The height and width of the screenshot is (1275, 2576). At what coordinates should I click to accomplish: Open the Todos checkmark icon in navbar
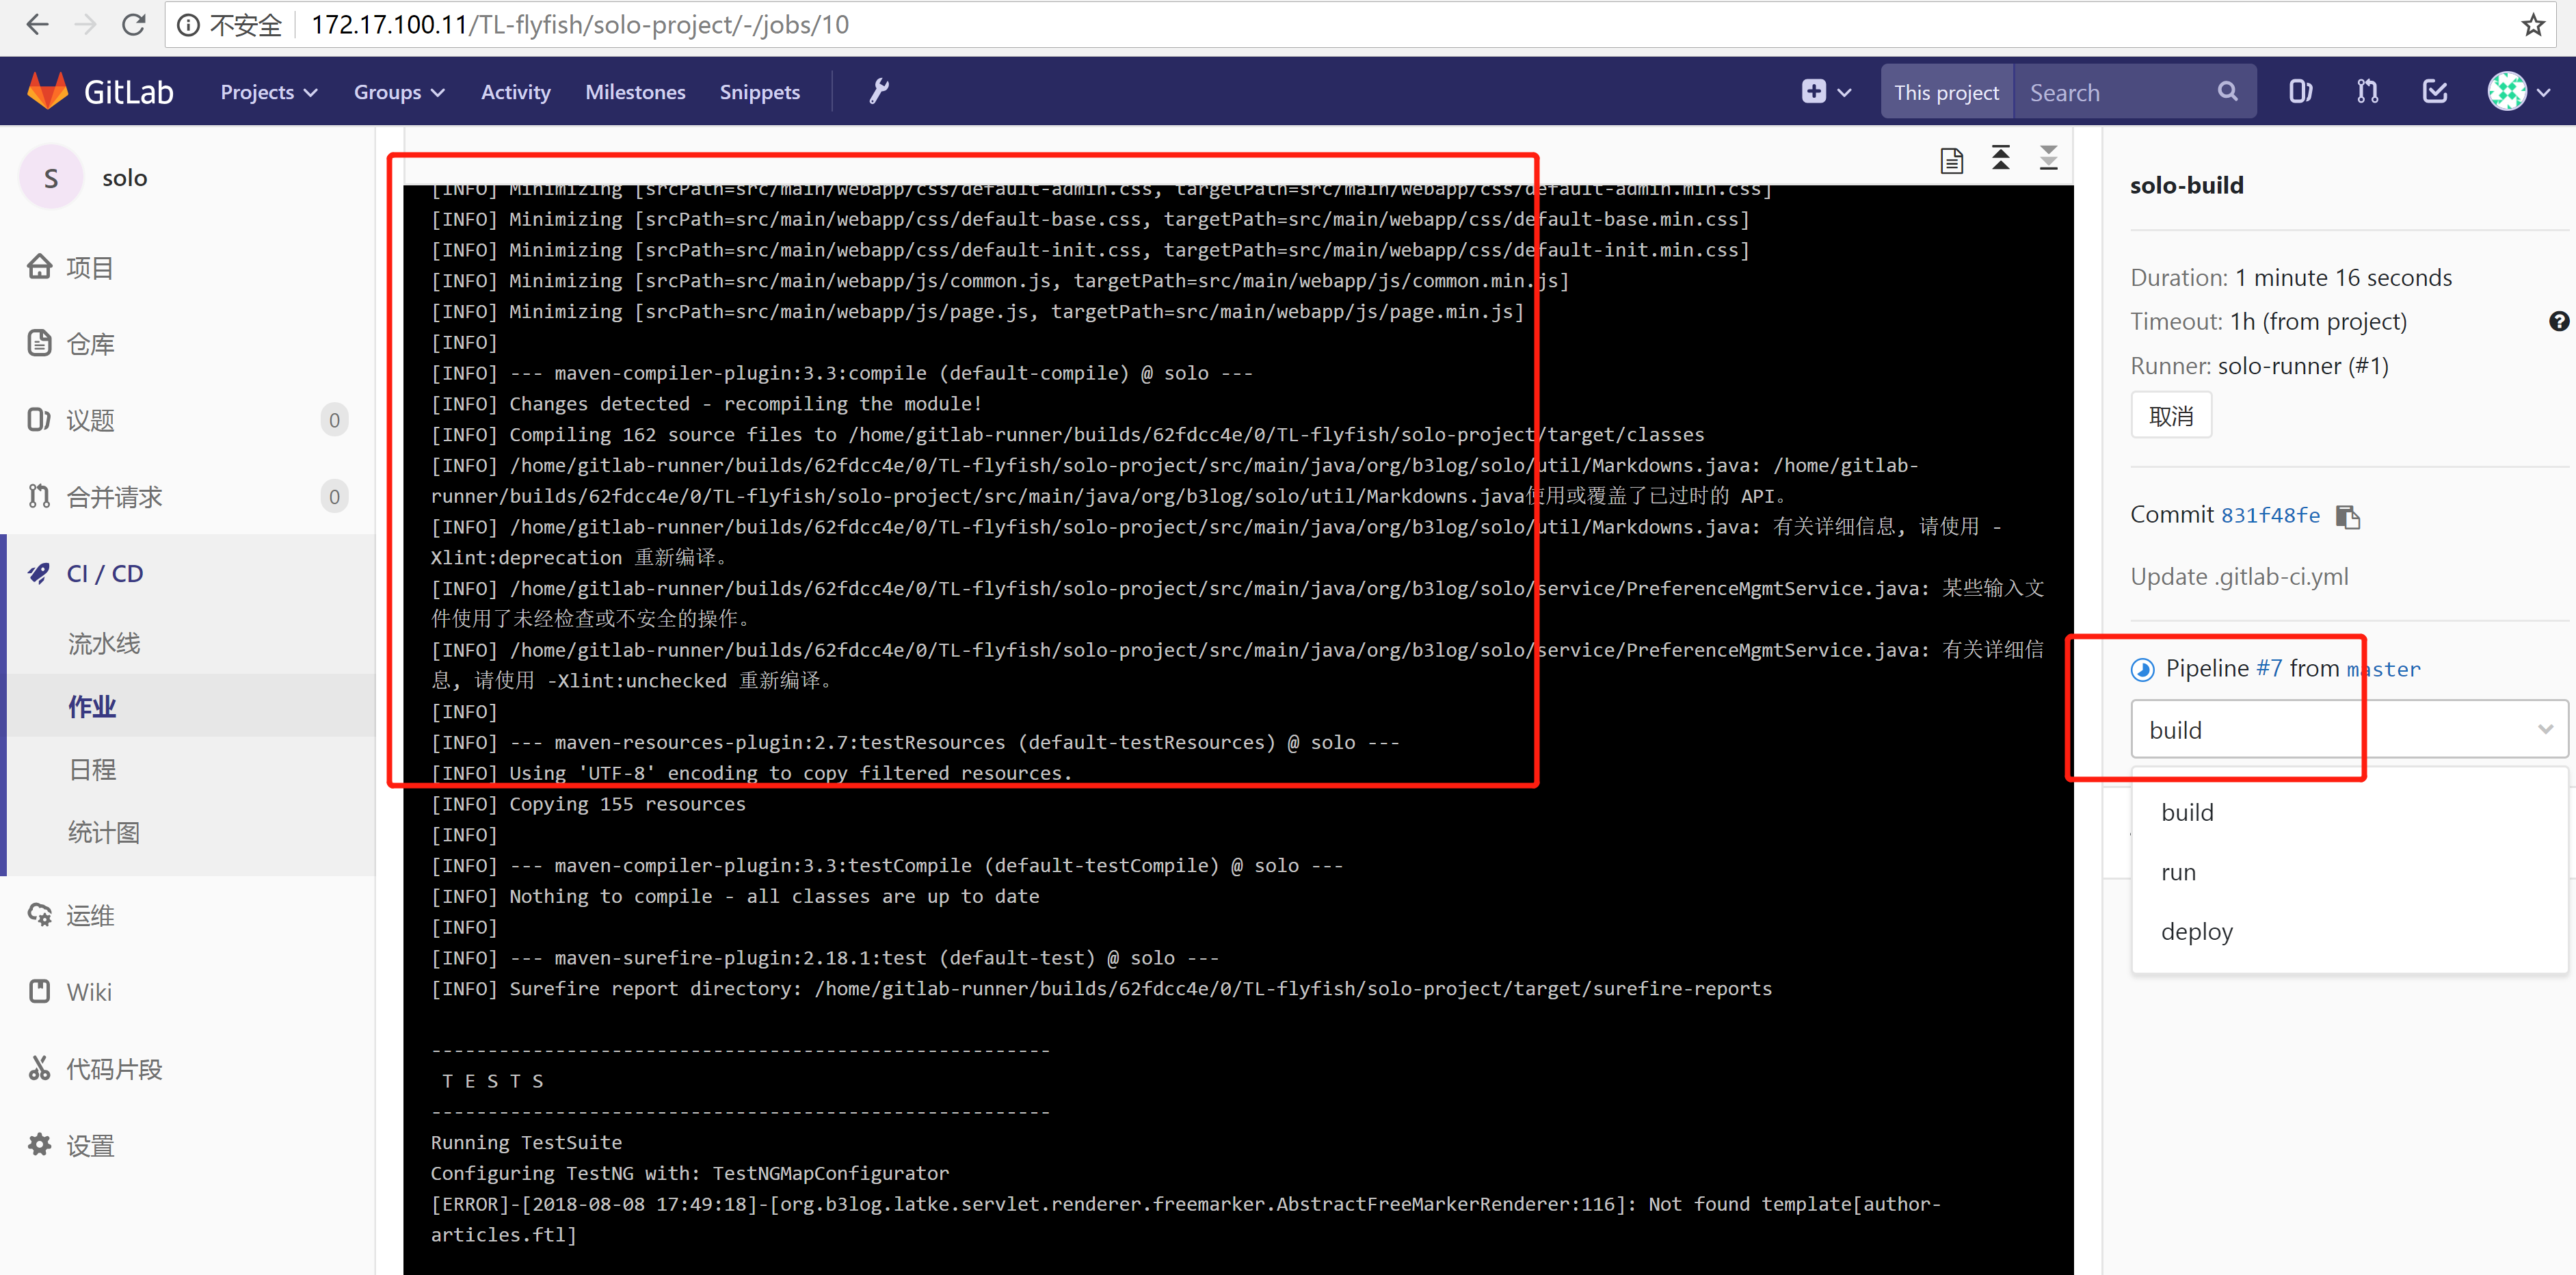pyautogui.click(x=2434, y=91)
